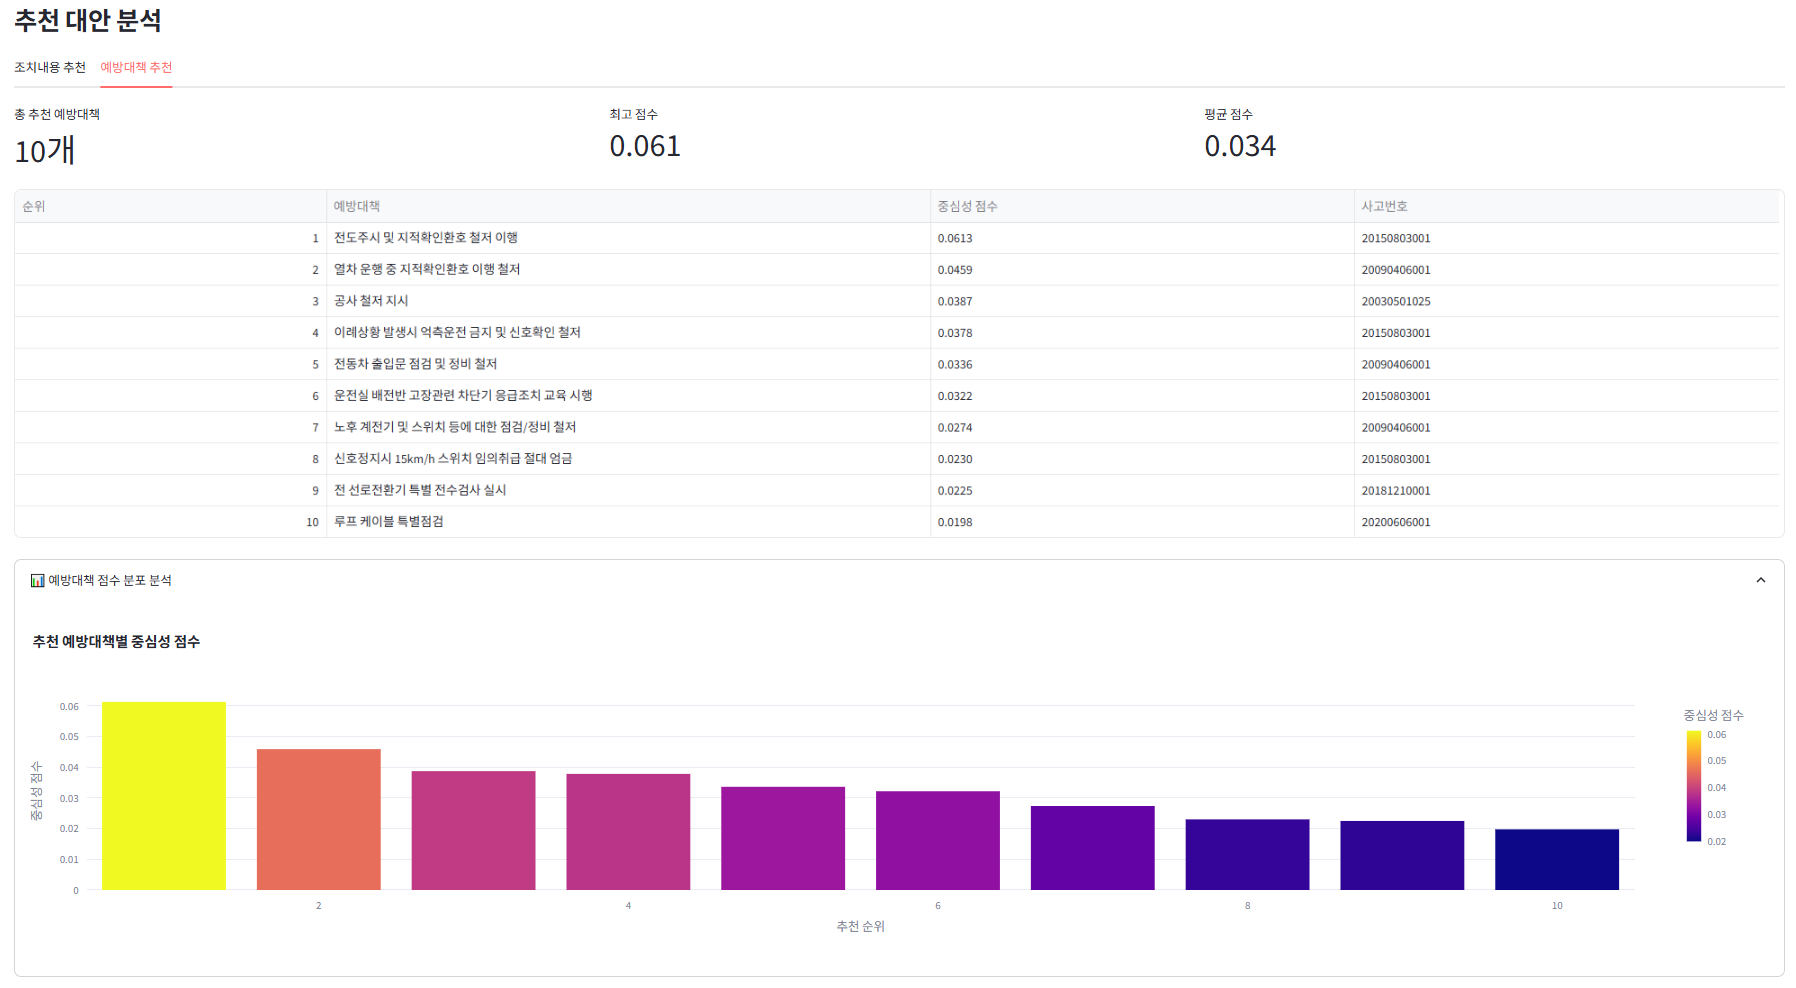Click the bar chart icon beside 예방대책 점수 분포 분석
The width and height of the screenshot is (1796, 988).
[37, 581]
